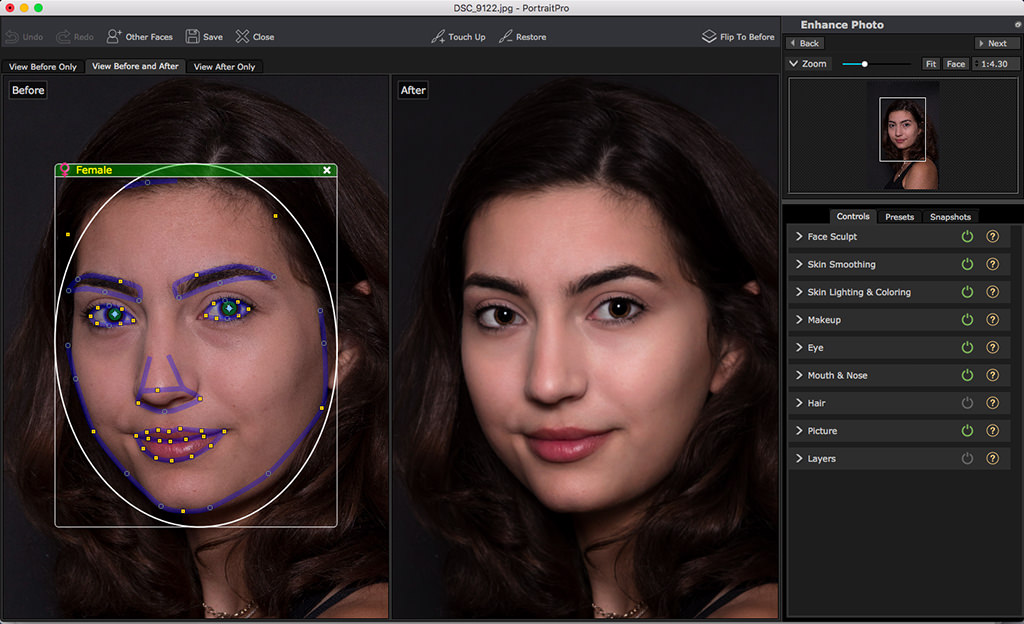Open help for Layers section
Image resolution: width=1024 pixels, height=624 pixels.
[992, 458]
